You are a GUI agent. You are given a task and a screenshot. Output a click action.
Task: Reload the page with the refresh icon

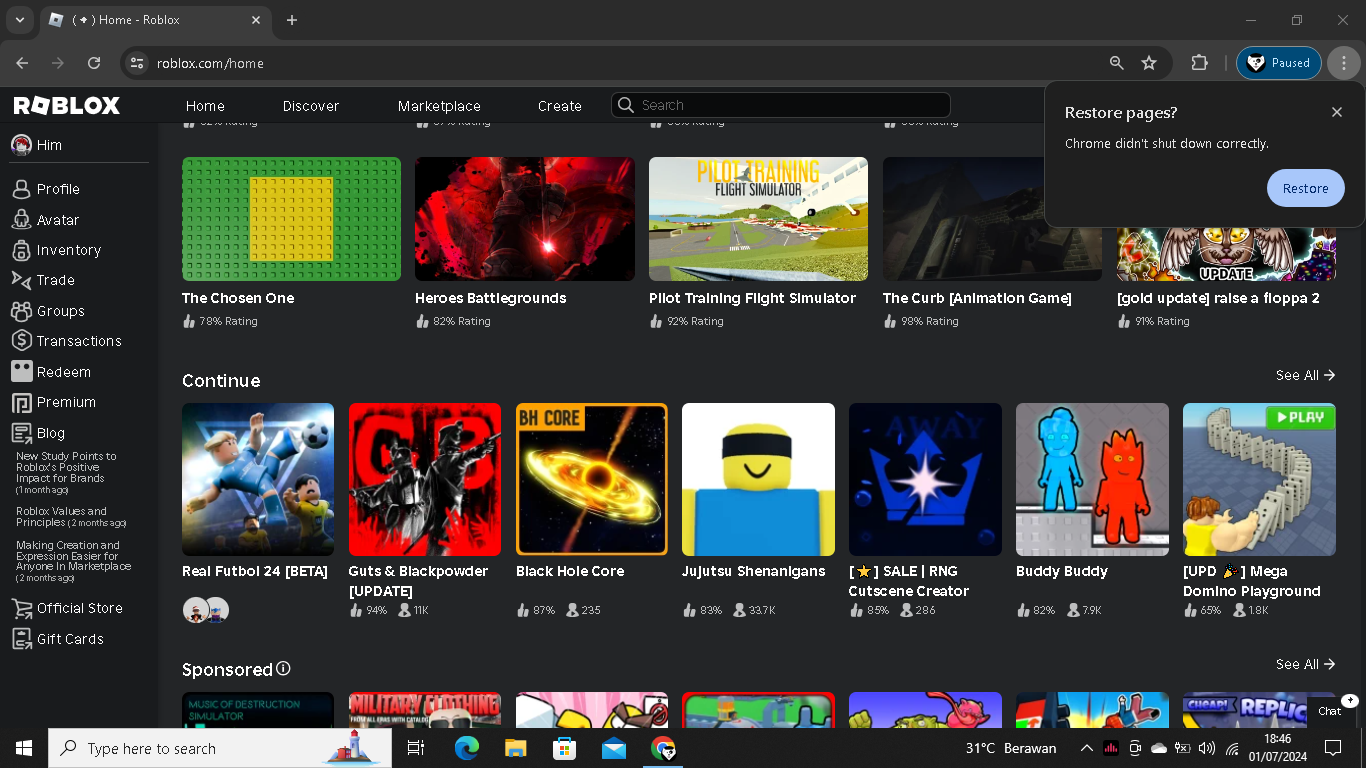point(94,63)
